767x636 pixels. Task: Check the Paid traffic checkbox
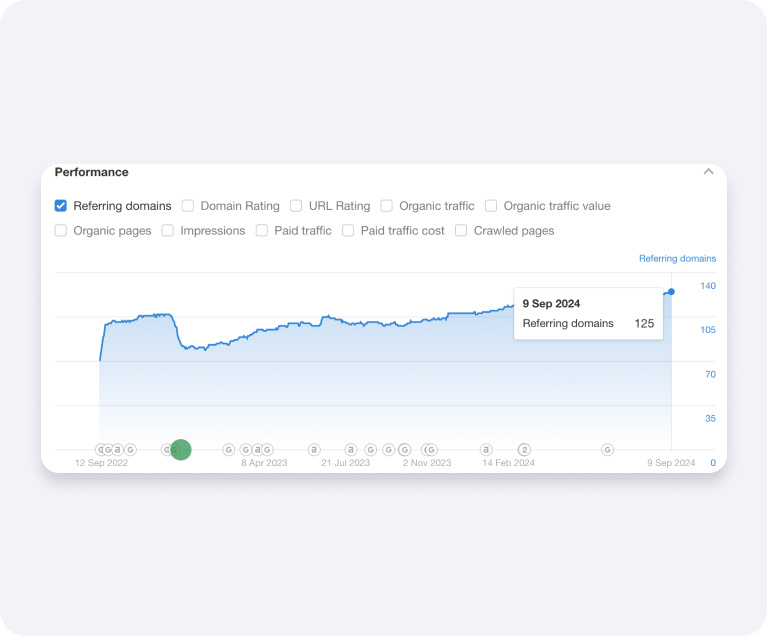click(262, 230)
